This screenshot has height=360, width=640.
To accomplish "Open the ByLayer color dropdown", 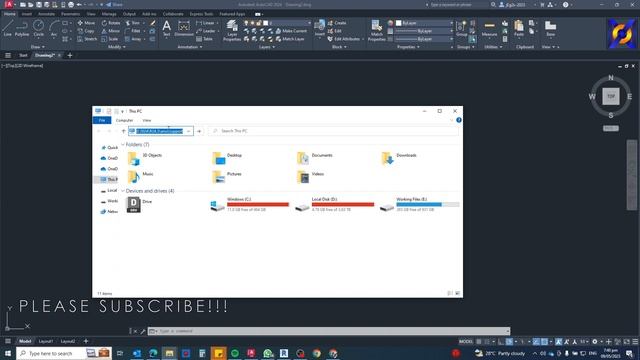I will 451,23.
